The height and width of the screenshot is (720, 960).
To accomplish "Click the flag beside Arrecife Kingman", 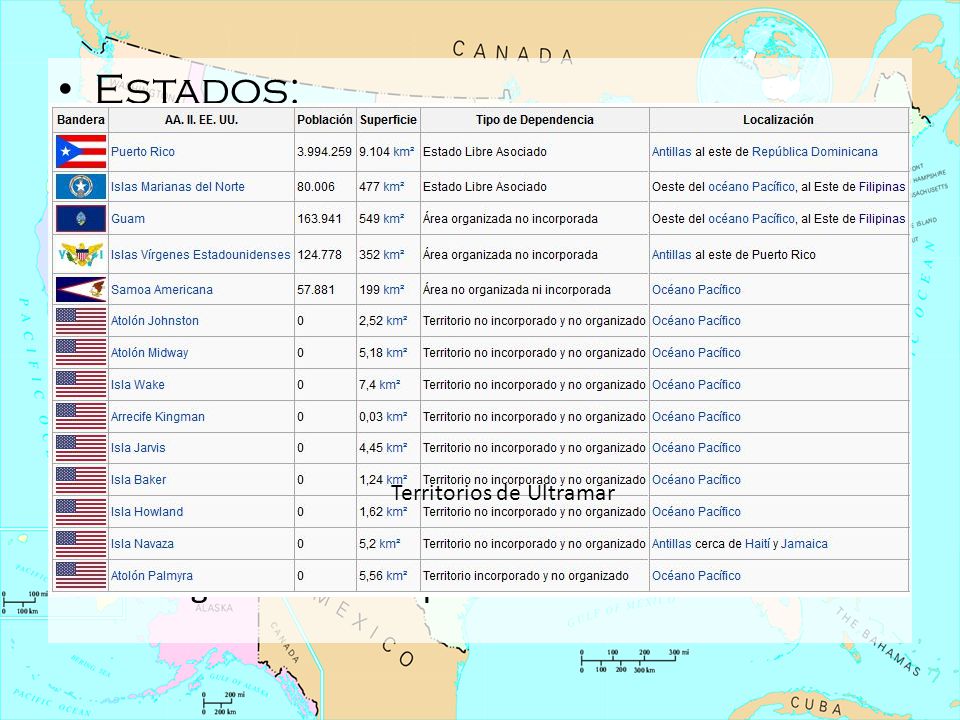I will [81, 416].
